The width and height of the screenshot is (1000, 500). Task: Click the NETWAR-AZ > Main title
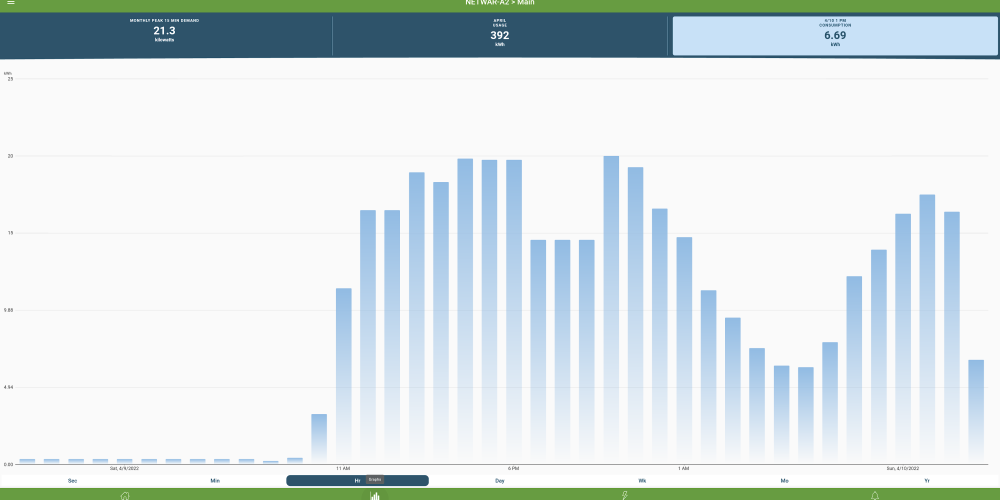500,3
